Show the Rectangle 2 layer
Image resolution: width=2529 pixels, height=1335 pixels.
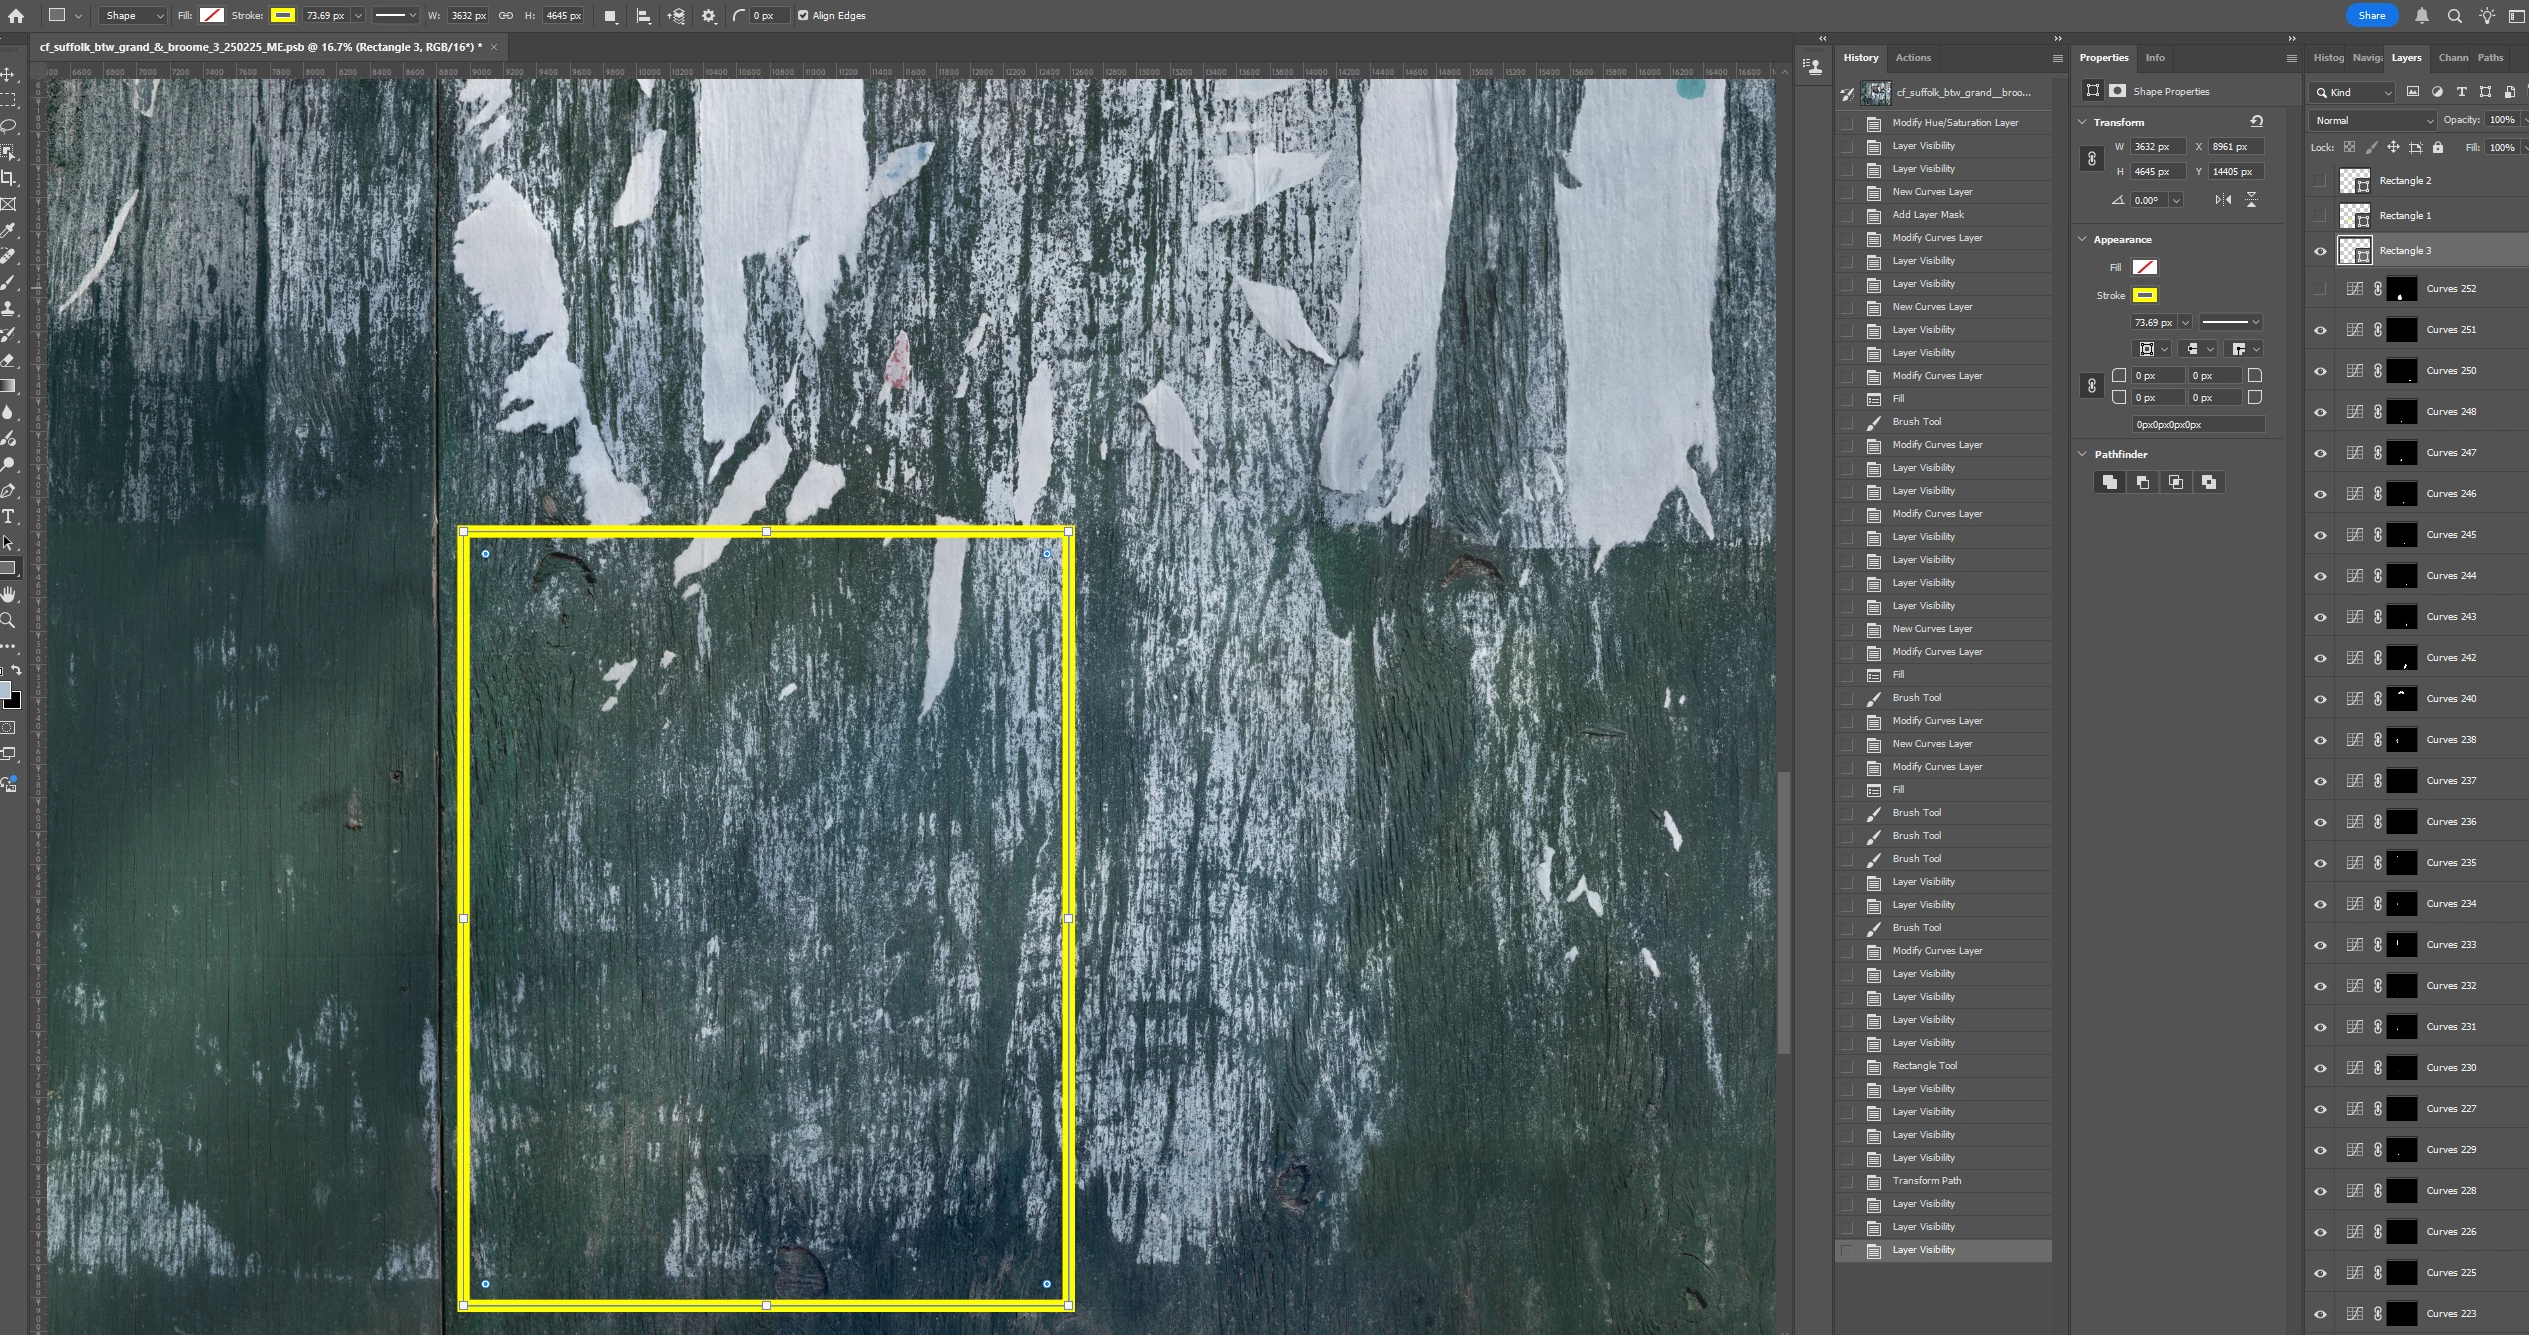pos(2320,181)
